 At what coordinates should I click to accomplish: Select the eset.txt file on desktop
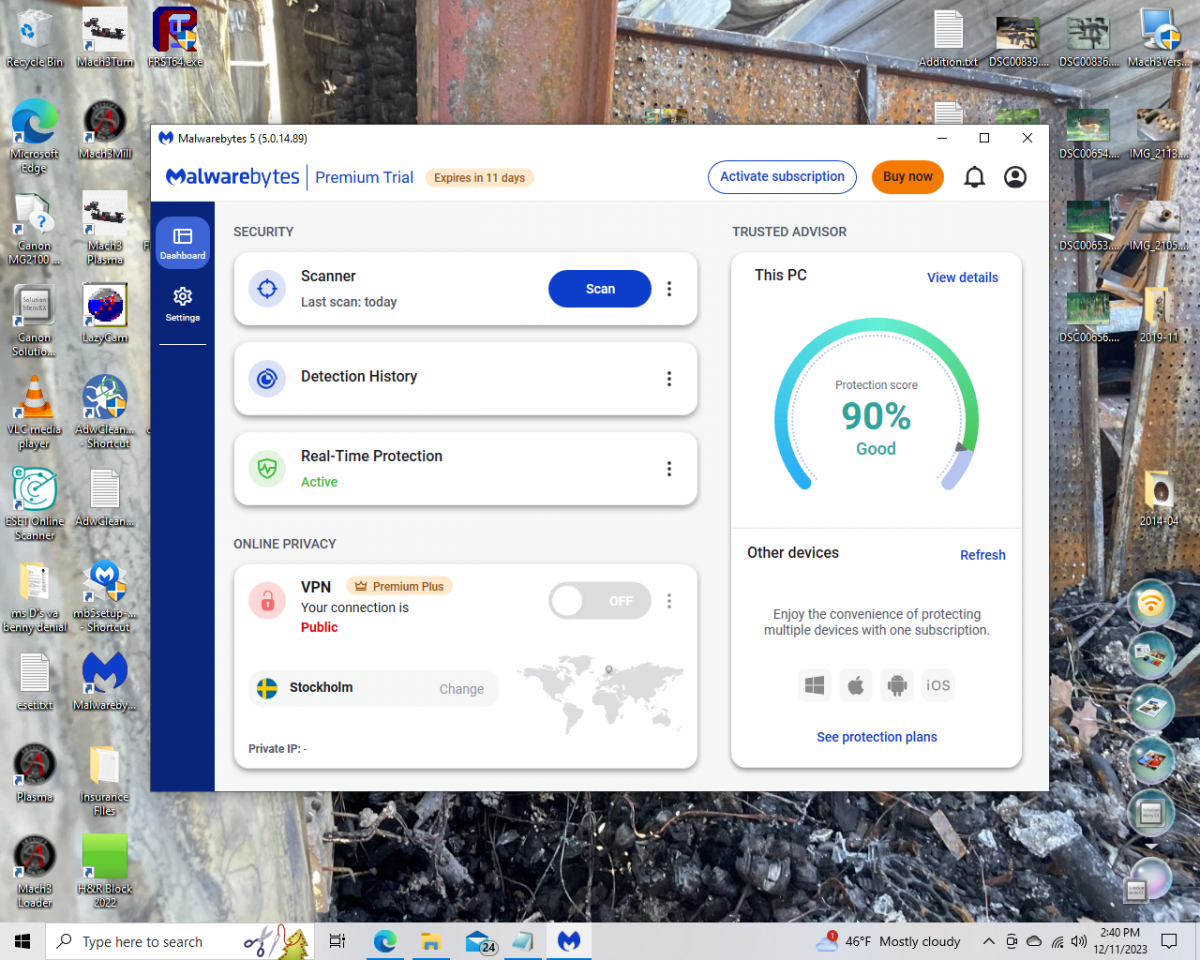pos(34,681)
